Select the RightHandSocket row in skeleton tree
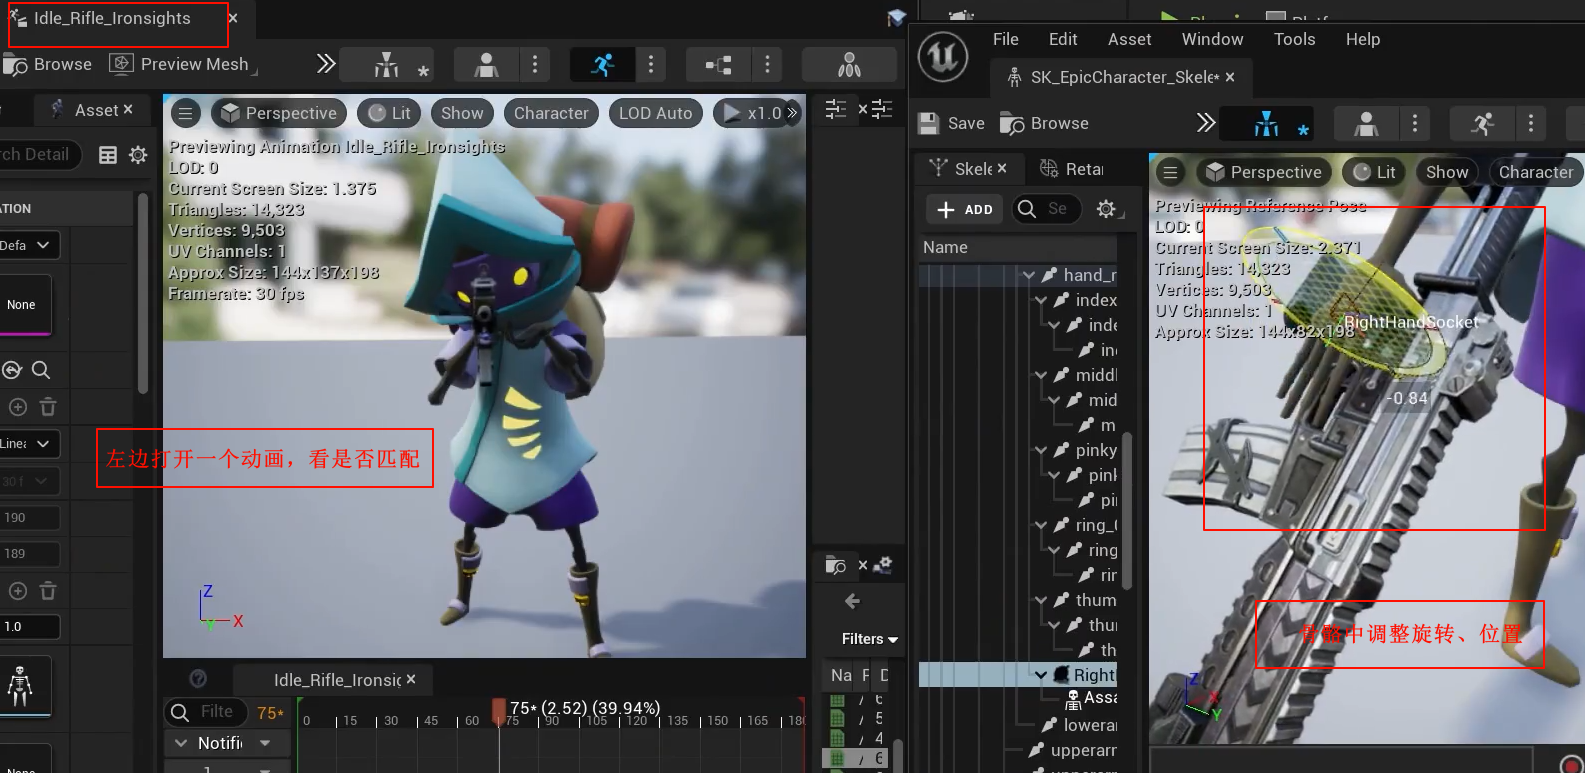Viewport: 1585px width, 773px height. tap(1018, 675)
